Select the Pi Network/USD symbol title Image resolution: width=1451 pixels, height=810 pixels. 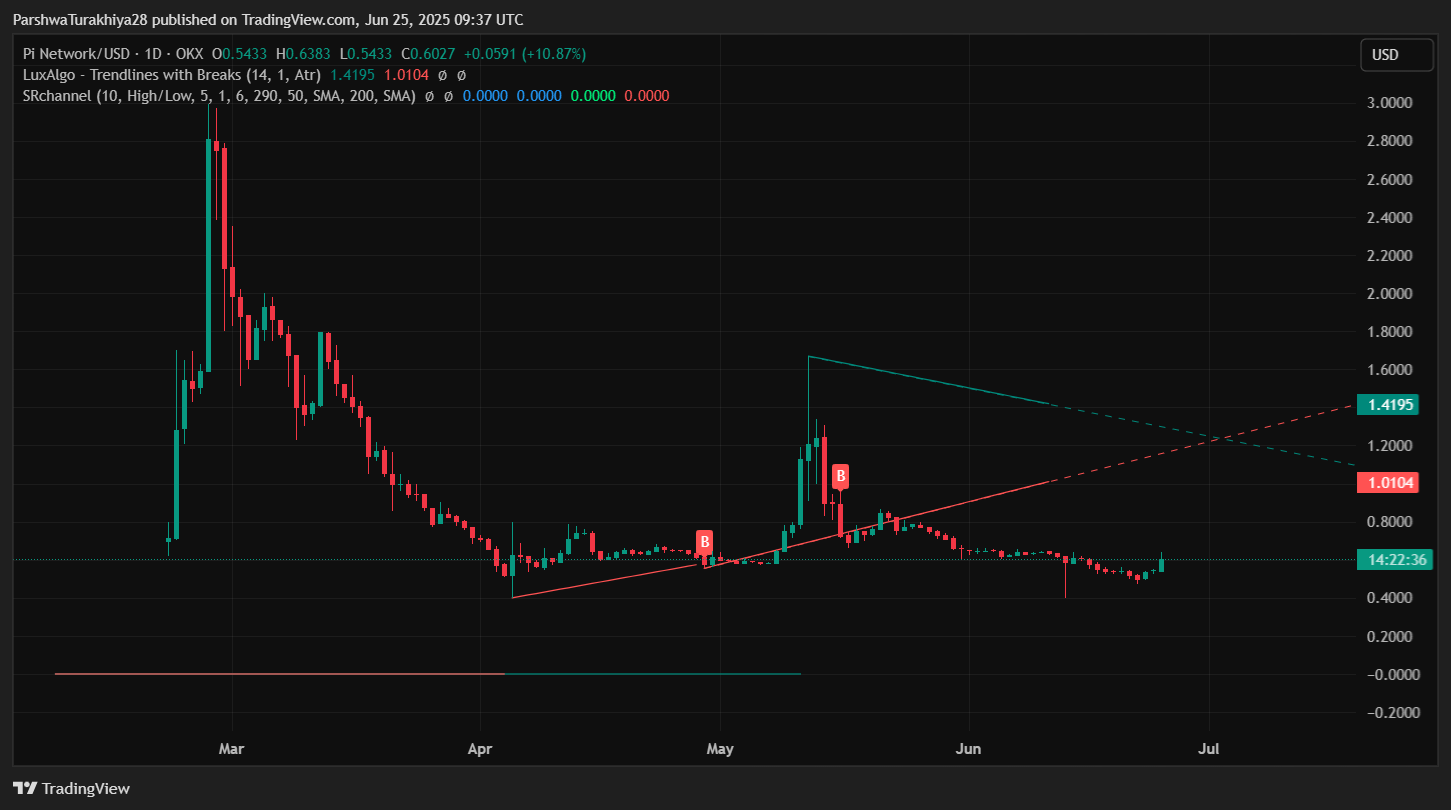(x=78, y=54)
